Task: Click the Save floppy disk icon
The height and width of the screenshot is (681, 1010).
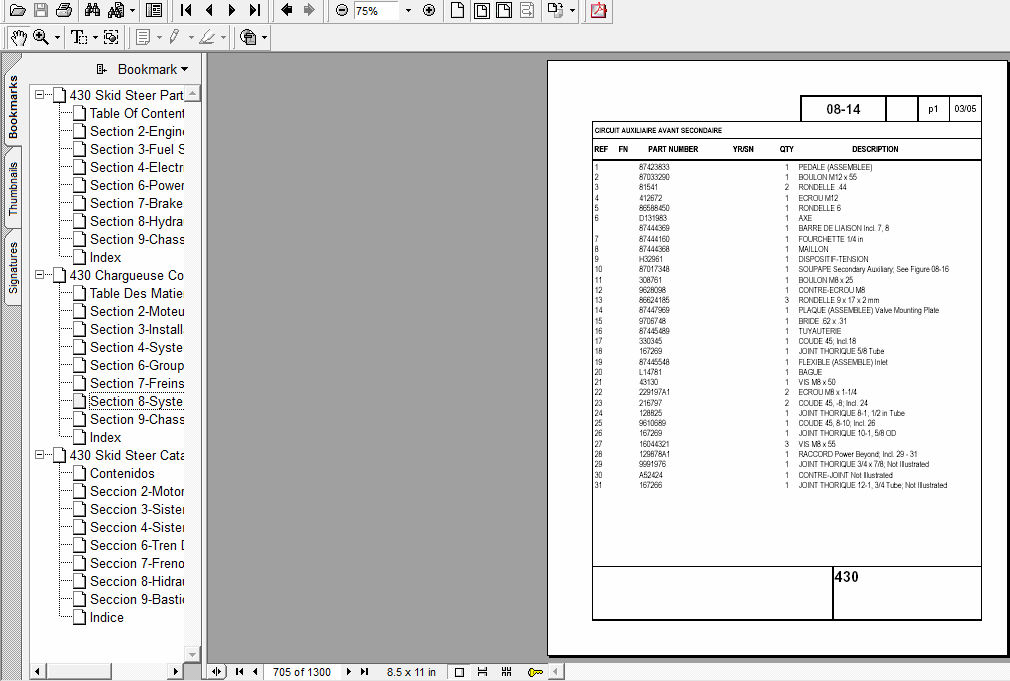Action: [x=41, y=10]
